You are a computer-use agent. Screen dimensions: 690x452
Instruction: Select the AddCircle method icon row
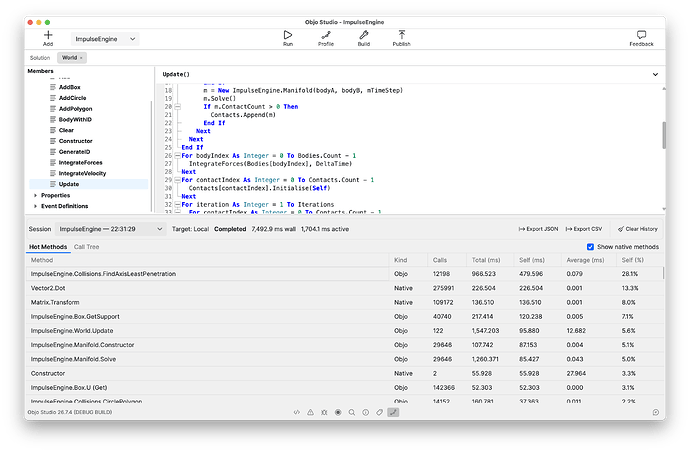88,98
